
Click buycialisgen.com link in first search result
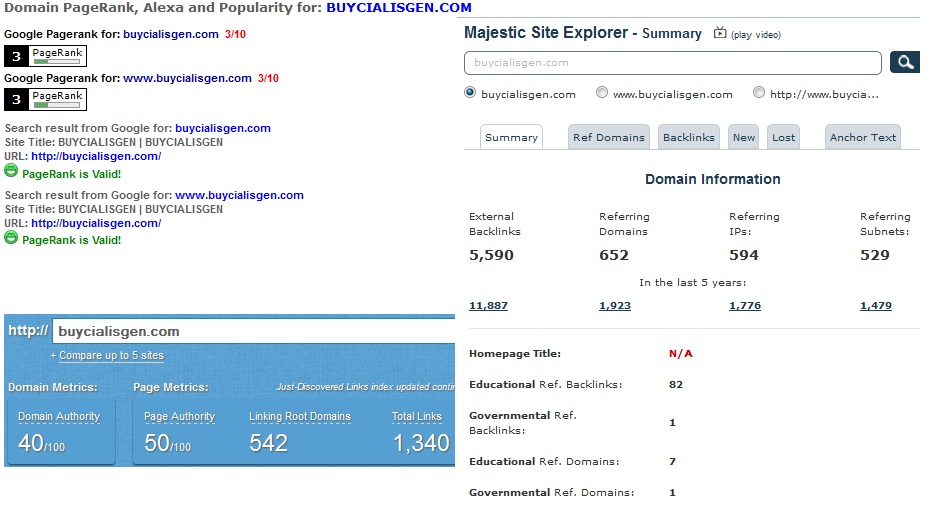click(223, 128)
